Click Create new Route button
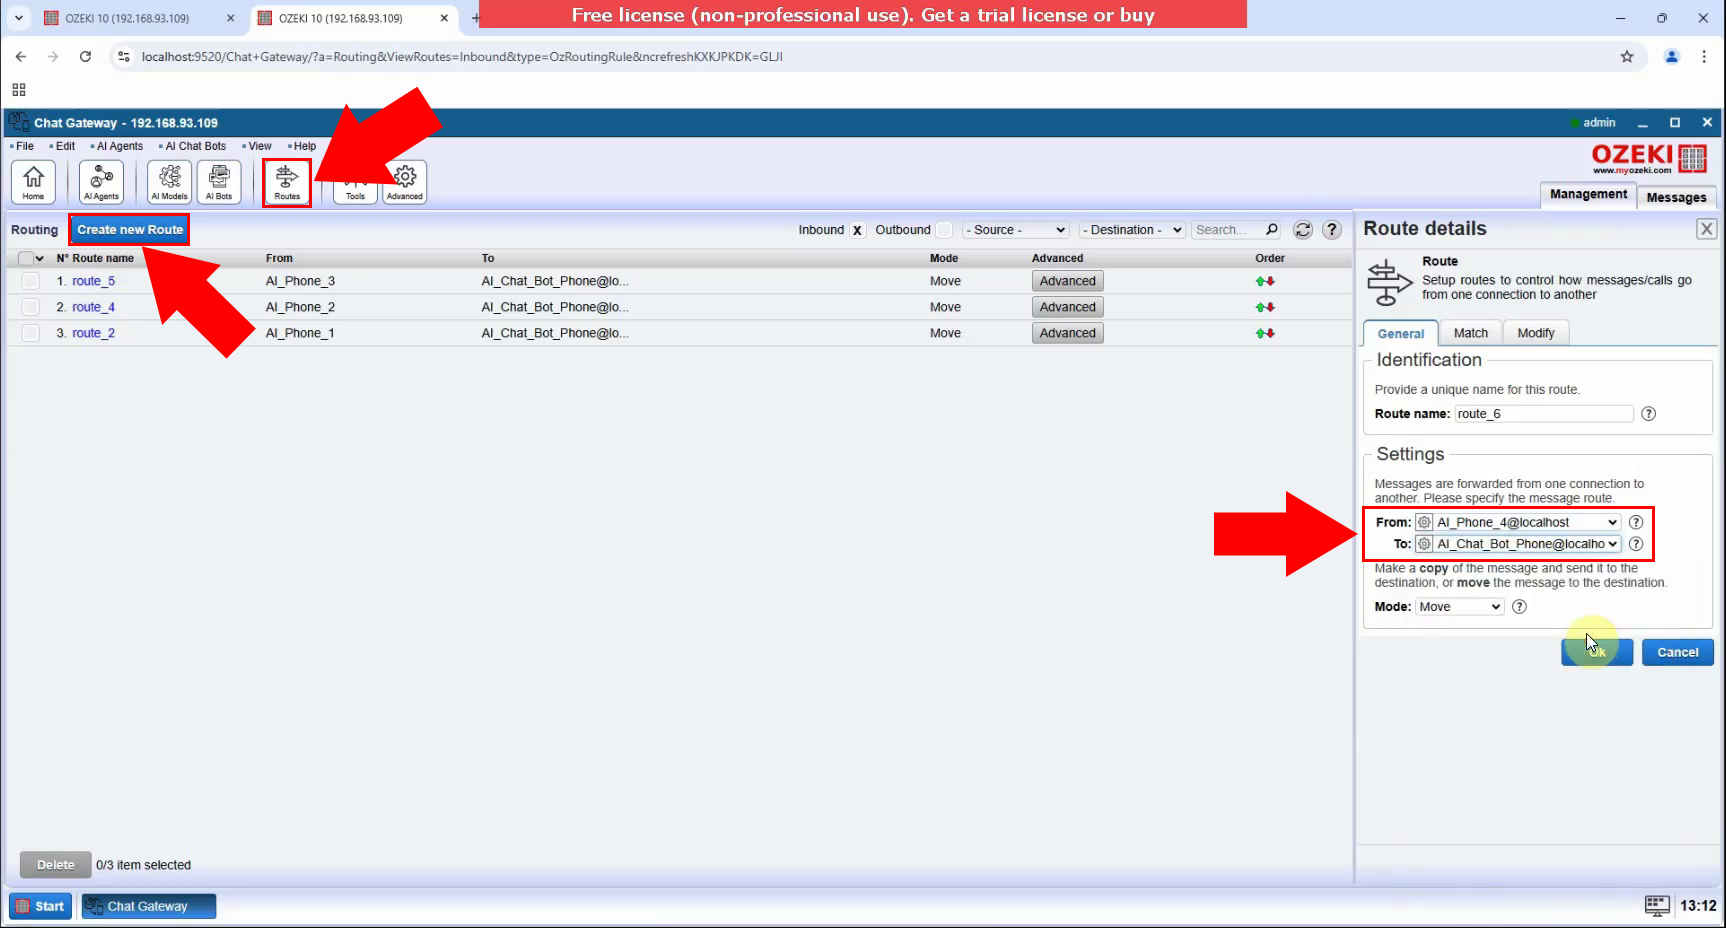The width and height of the screenshot is (1726, 928). point(130,230)
